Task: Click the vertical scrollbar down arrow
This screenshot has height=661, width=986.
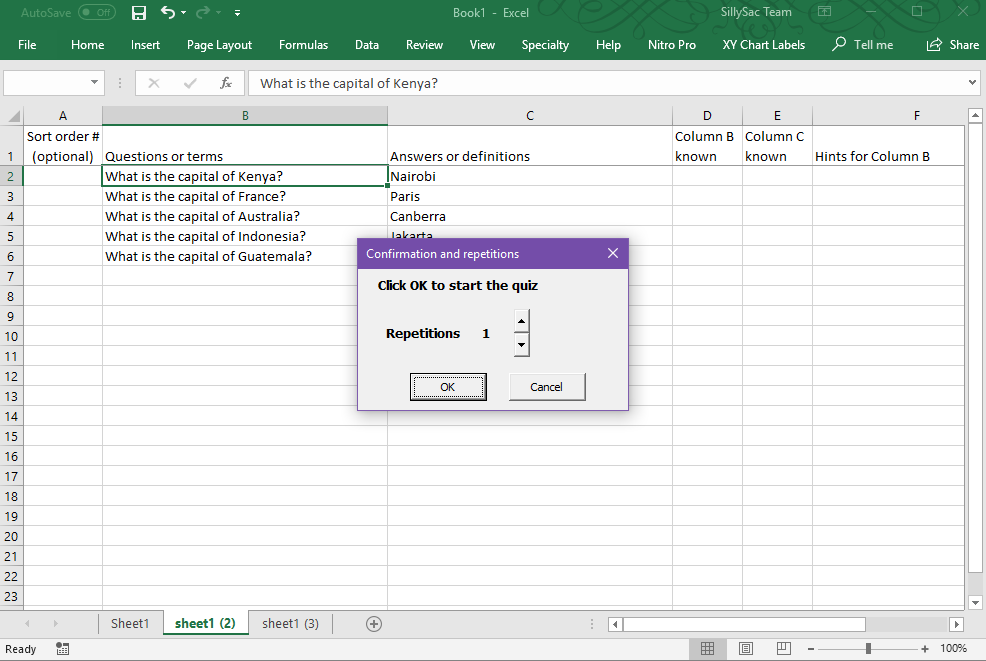Action: pos(975,603)
